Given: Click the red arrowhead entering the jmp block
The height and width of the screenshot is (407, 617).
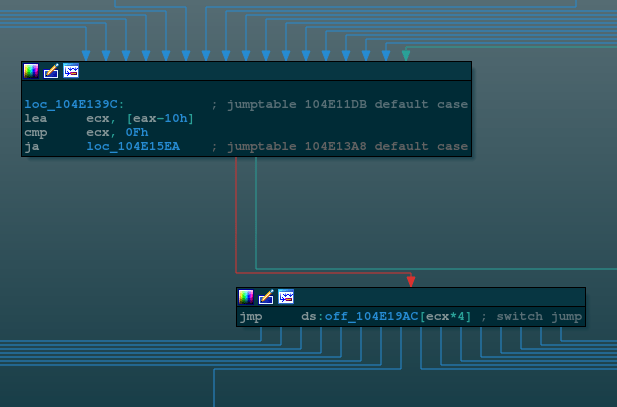Looking at the screenshot, I should coord(411,281).
